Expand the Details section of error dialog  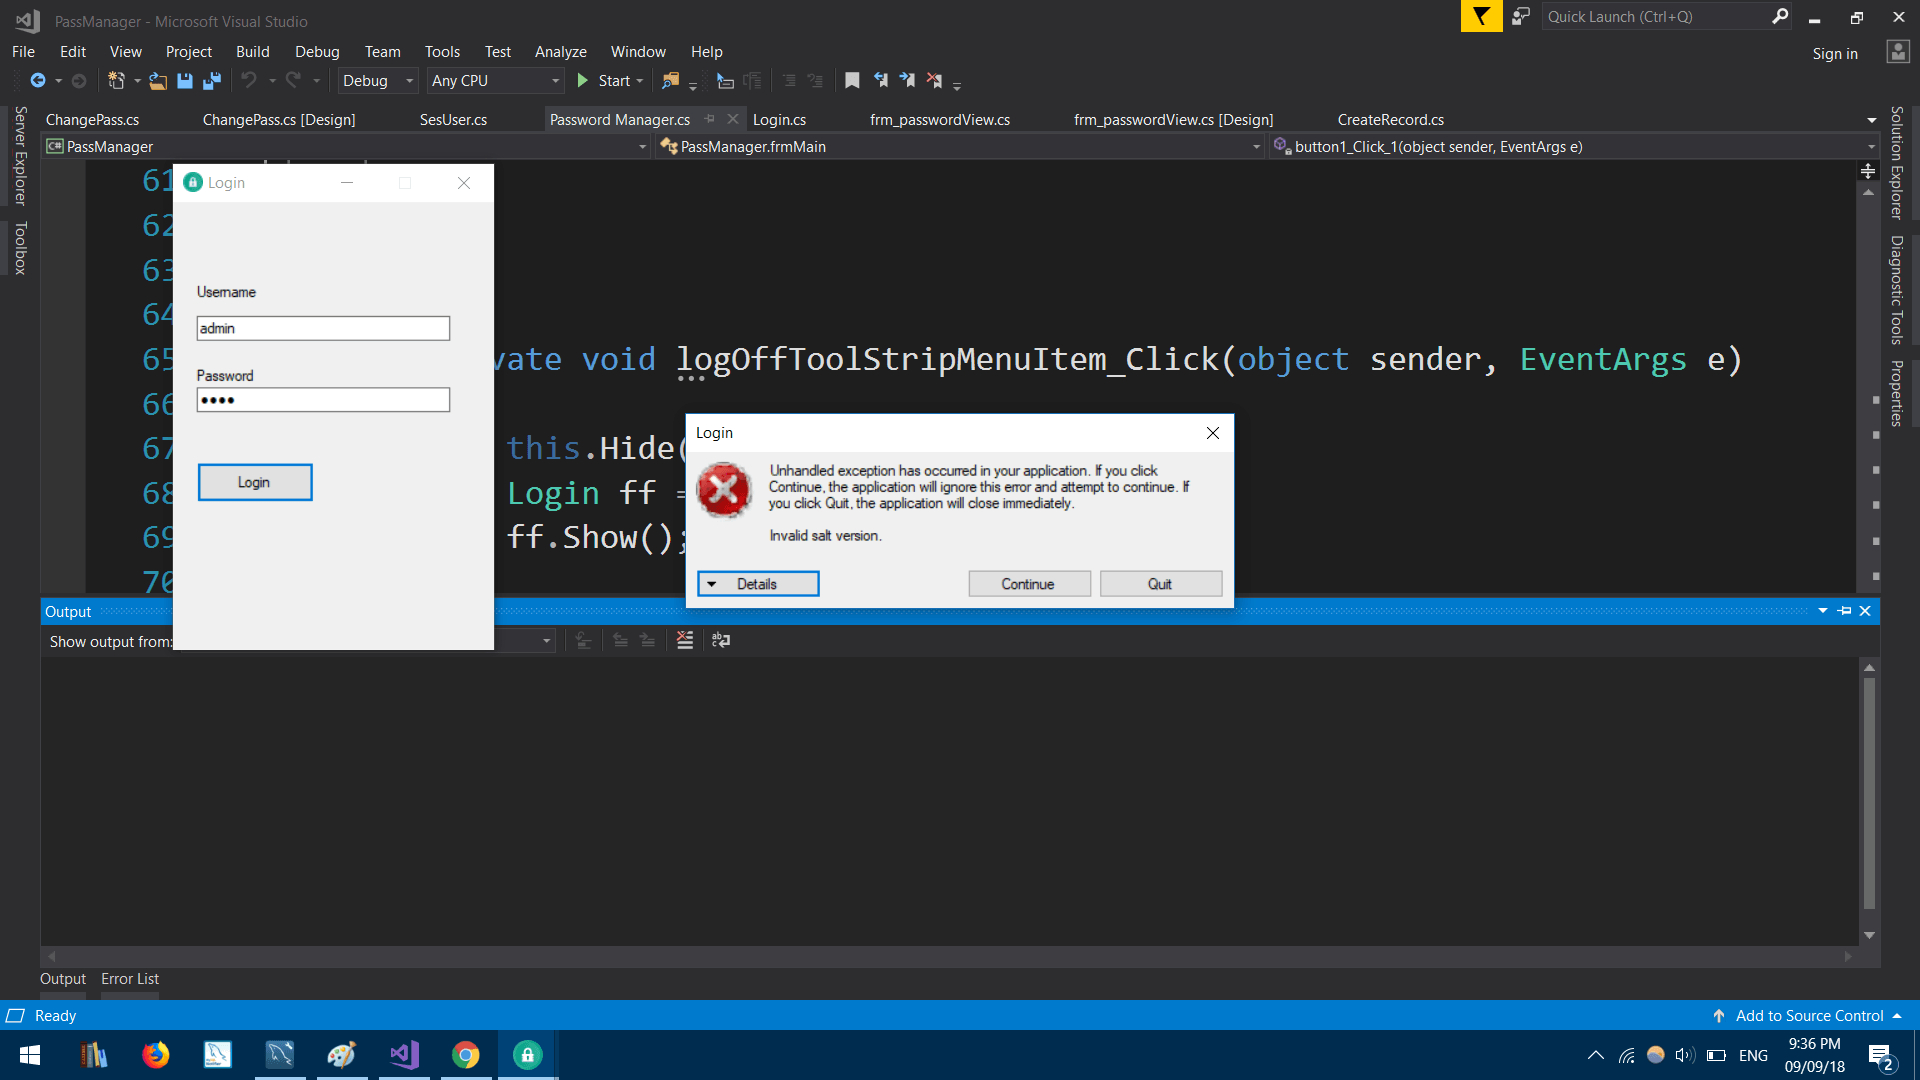click(x=758, y=584)
